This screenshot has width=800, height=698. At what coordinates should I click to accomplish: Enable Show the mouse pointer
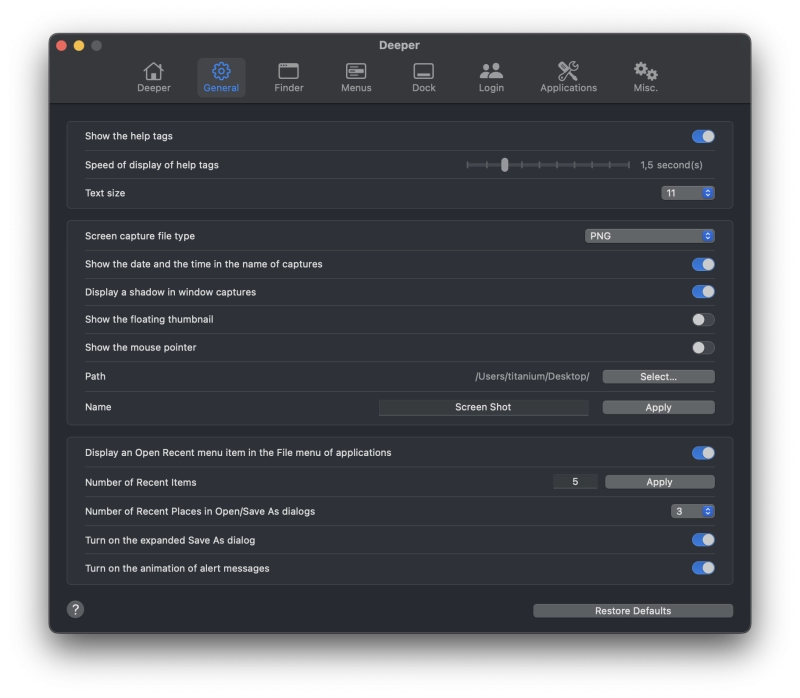pos(703,347)
